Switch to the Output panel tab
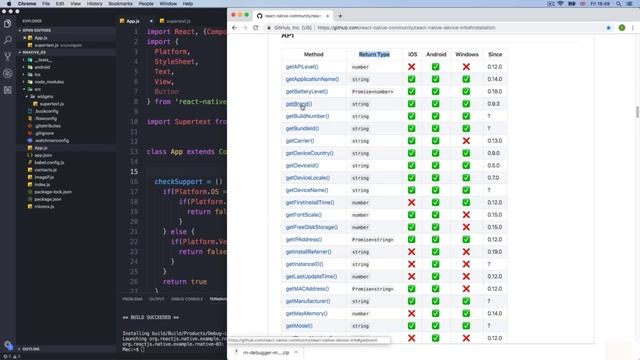 pos(157,299)
